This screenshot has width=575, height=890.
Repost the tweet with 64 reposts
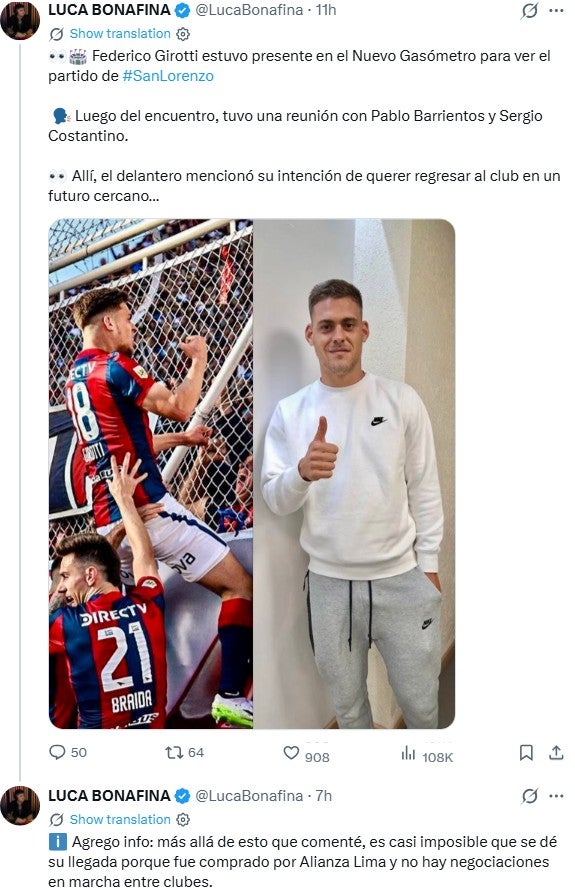[x=173, y=753]
